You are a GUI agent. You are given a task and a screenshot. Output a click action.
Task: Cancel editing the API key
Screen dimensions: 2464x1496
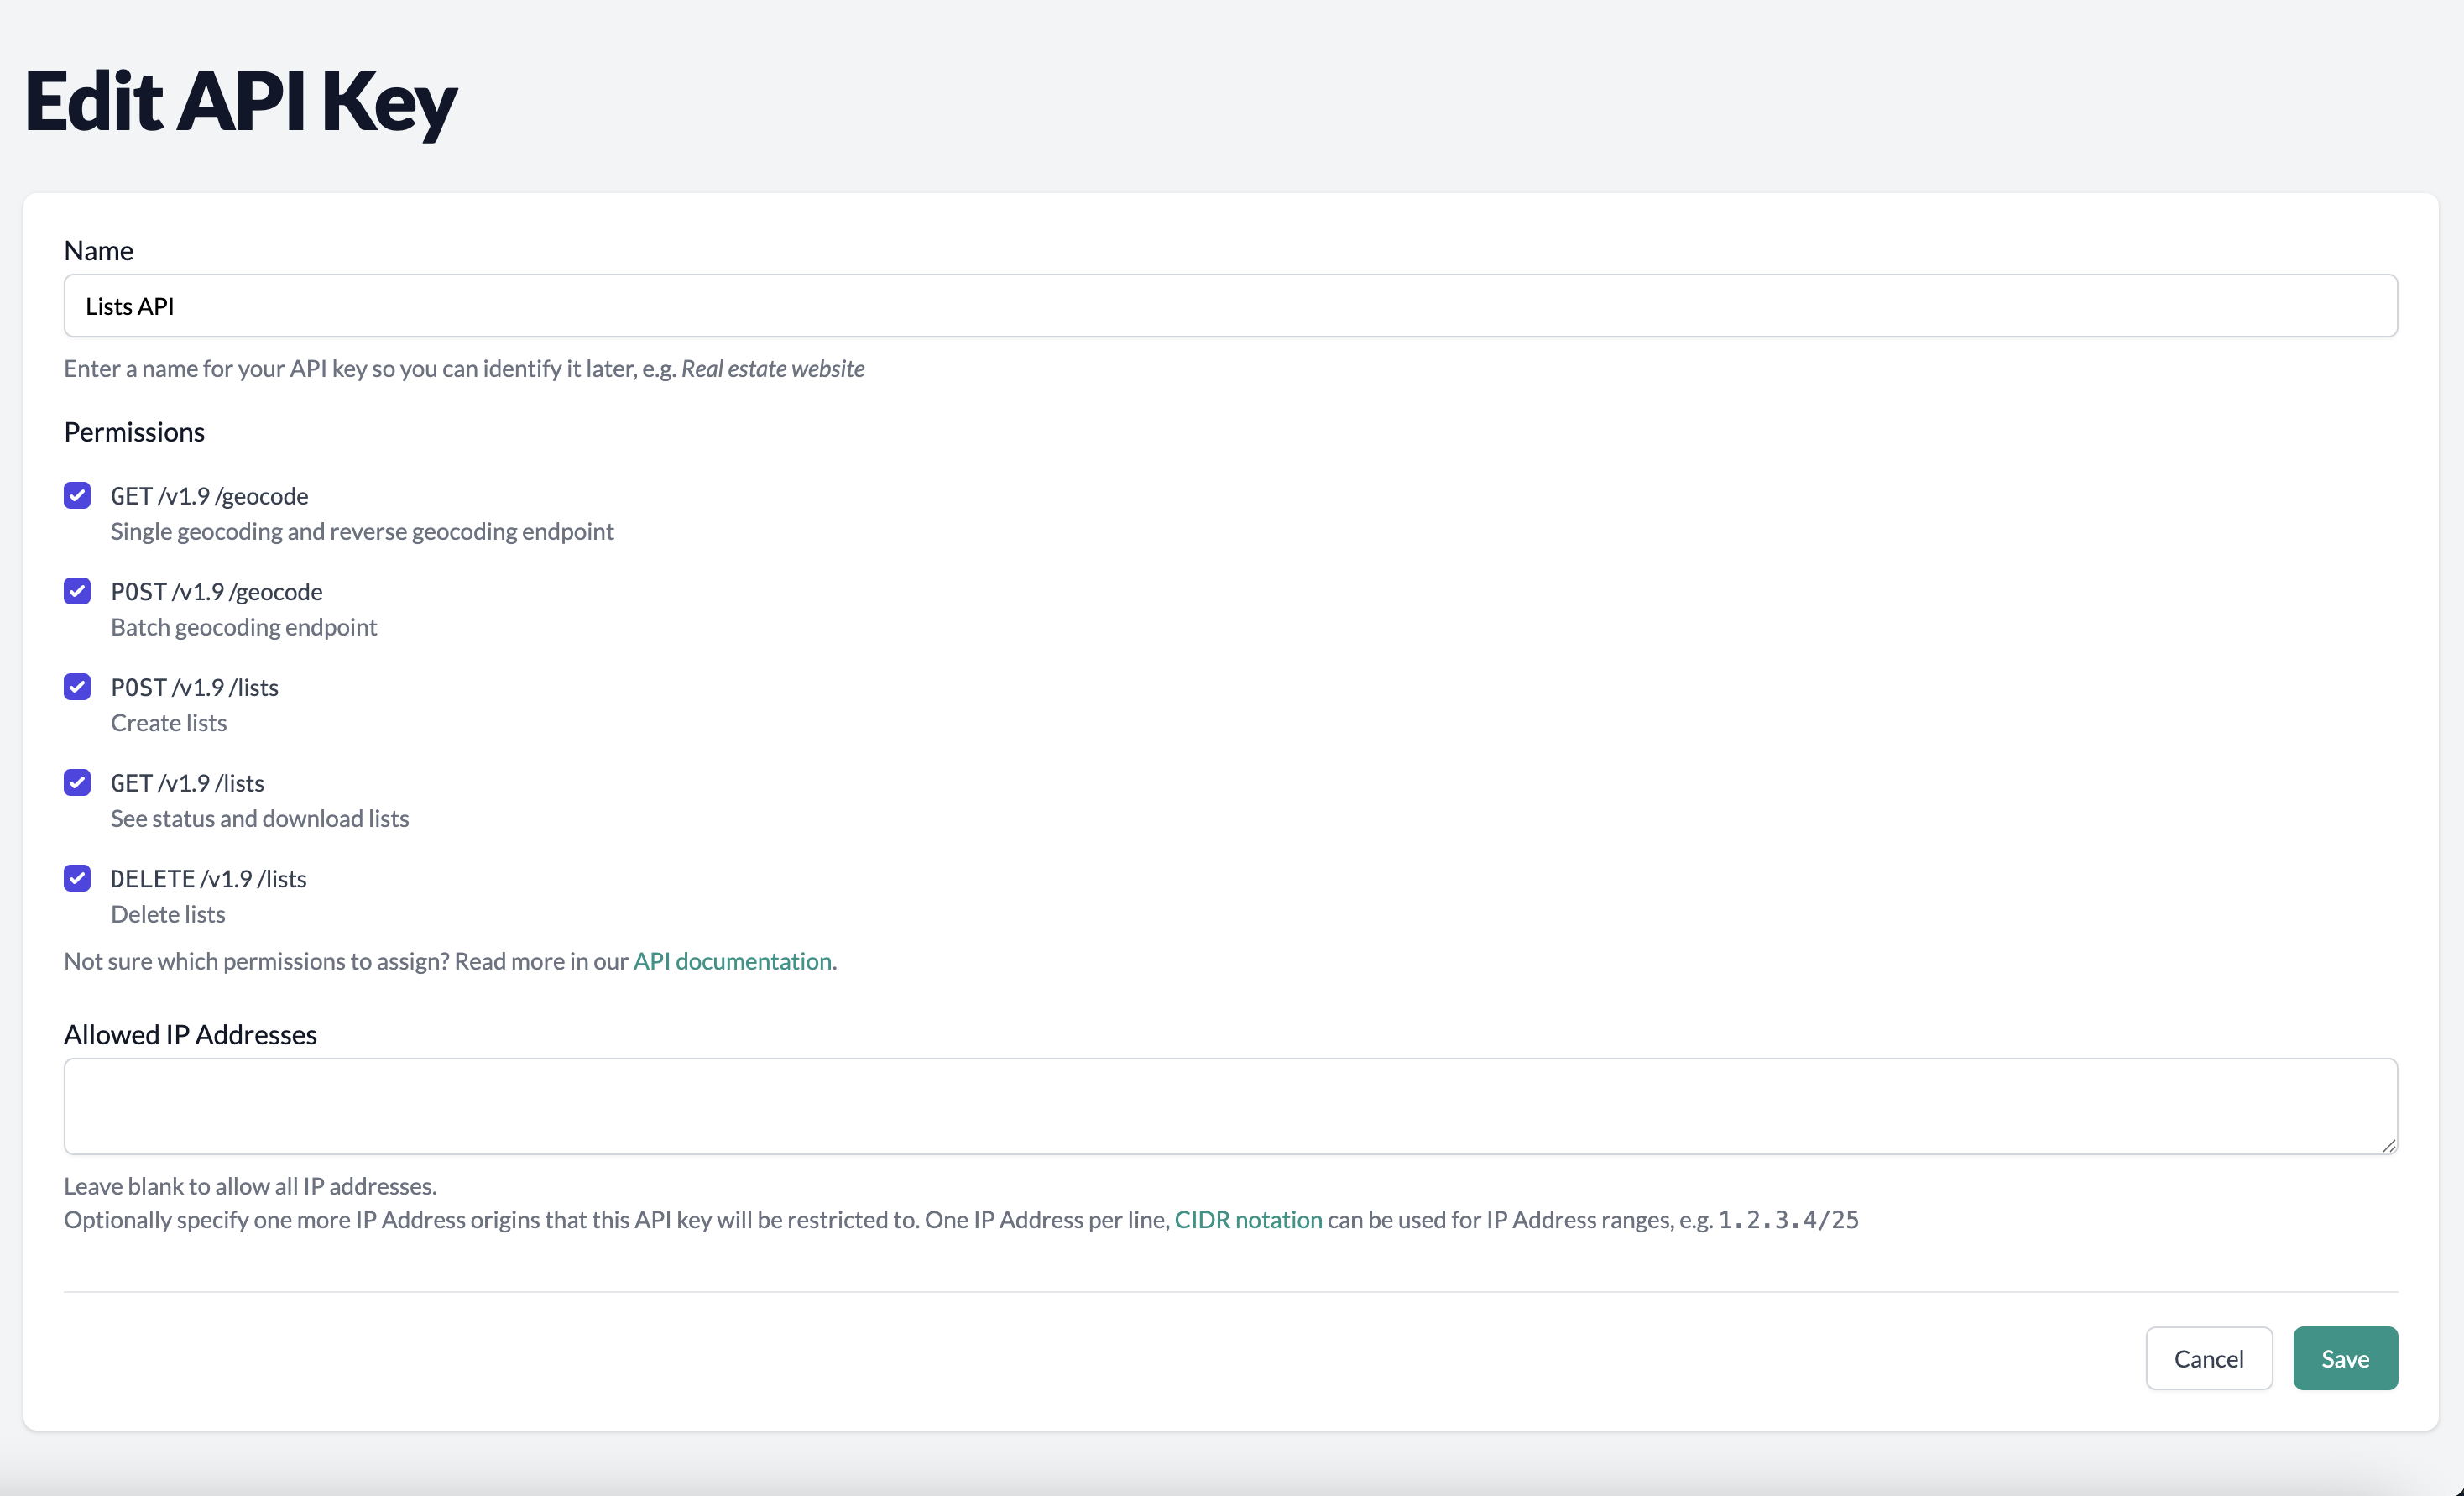coord(2209,1358)
